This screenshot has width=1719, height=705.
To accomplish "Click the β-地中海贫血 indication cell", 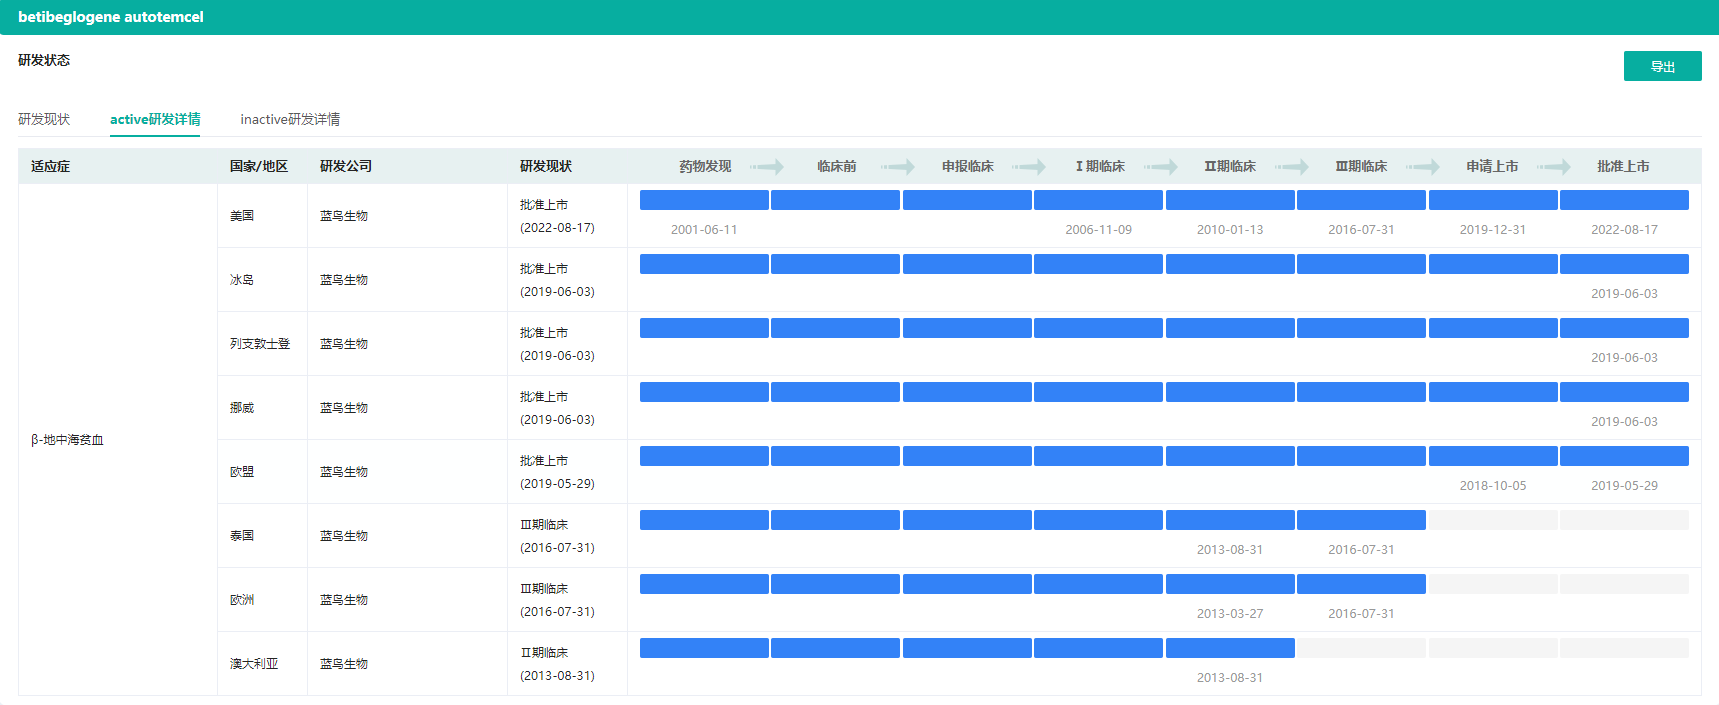I will (67, 440).
